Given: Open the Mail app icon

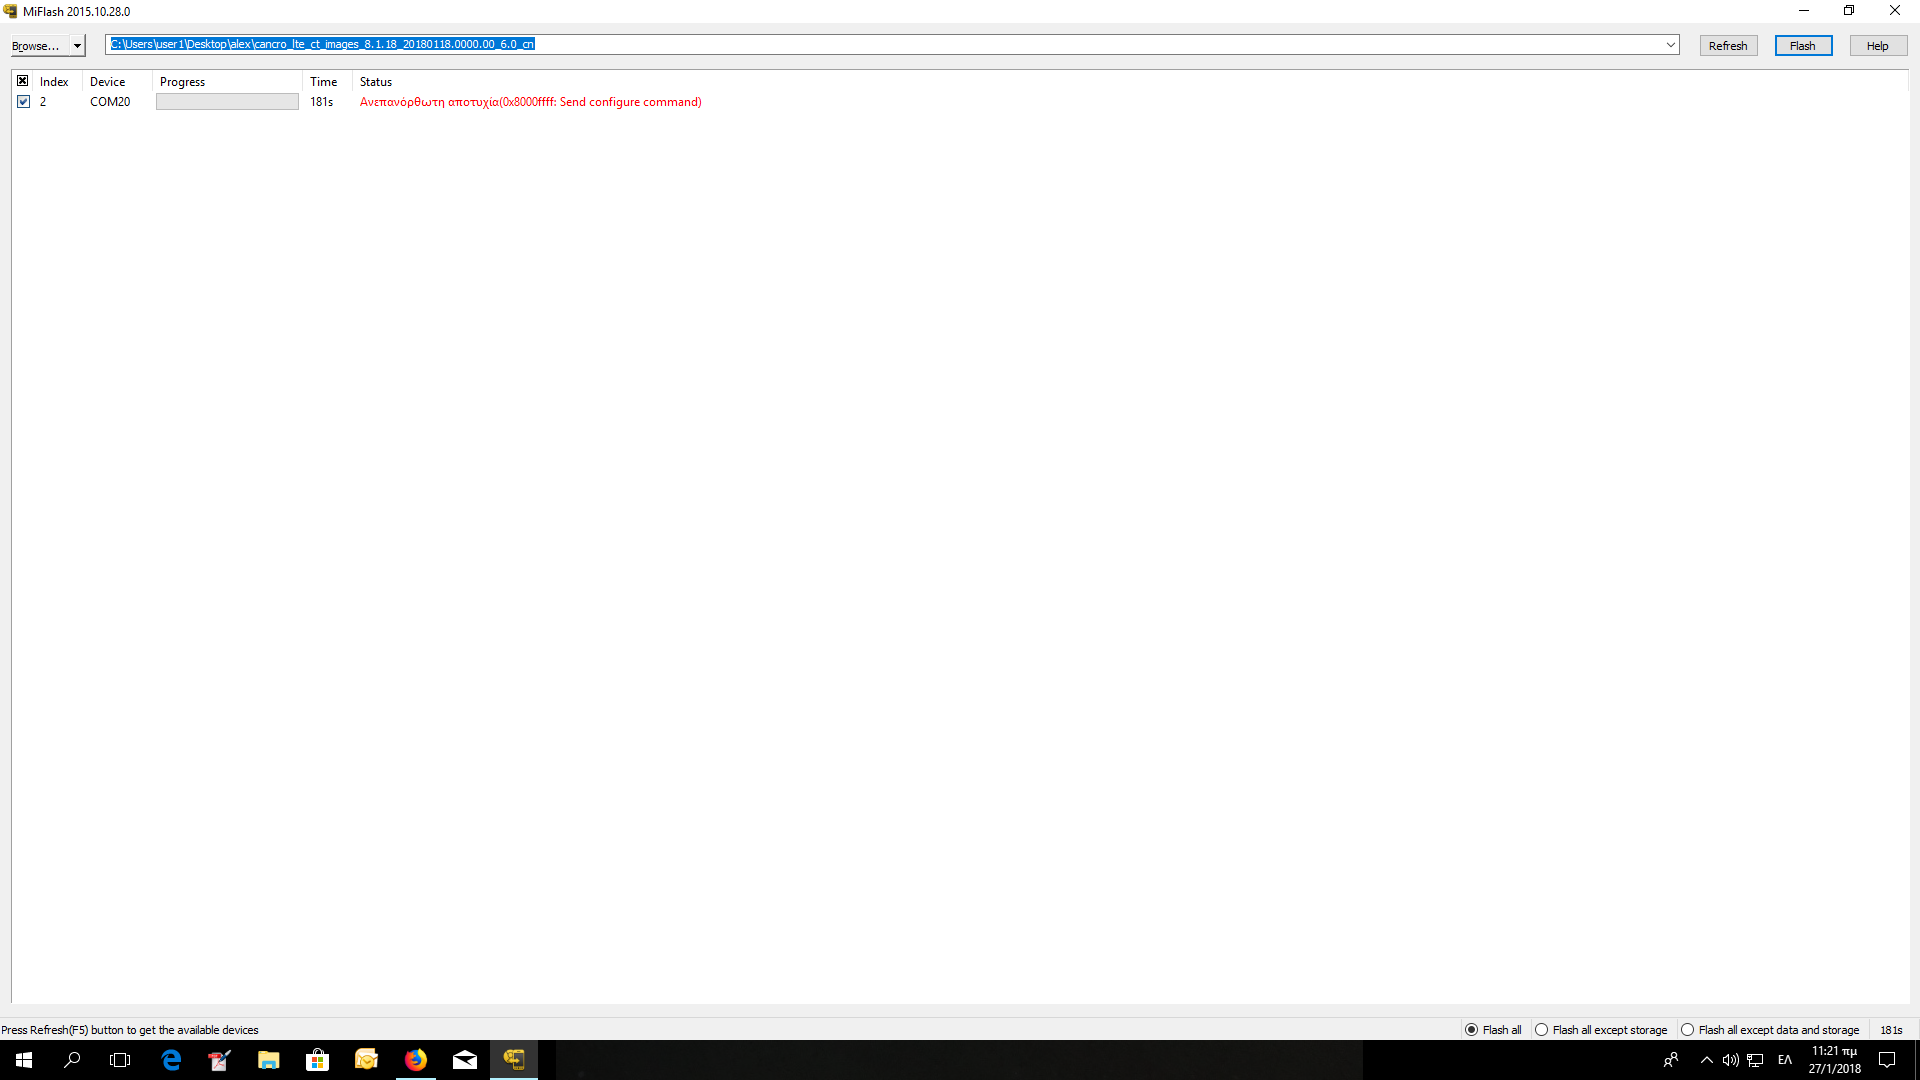Looking at the screenshot, I should 465,1060.
